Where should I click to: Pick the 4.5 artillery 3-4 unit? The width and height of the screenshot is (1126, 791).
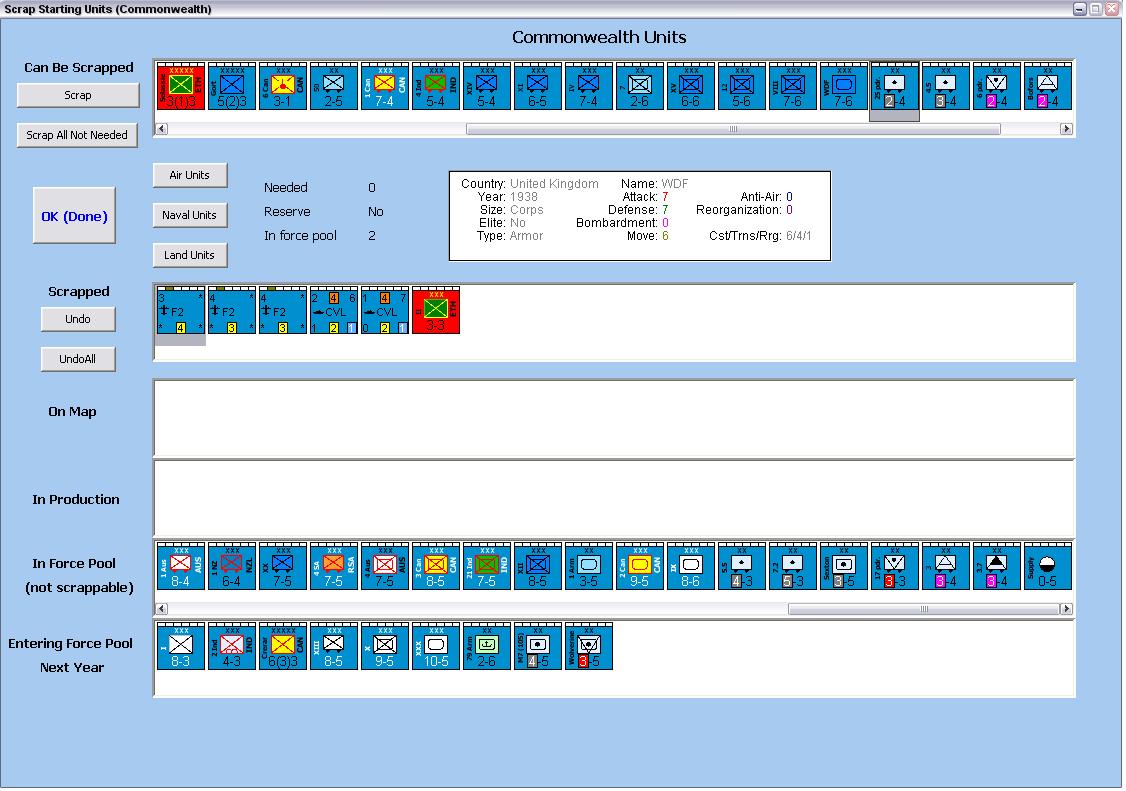point(946,86)
